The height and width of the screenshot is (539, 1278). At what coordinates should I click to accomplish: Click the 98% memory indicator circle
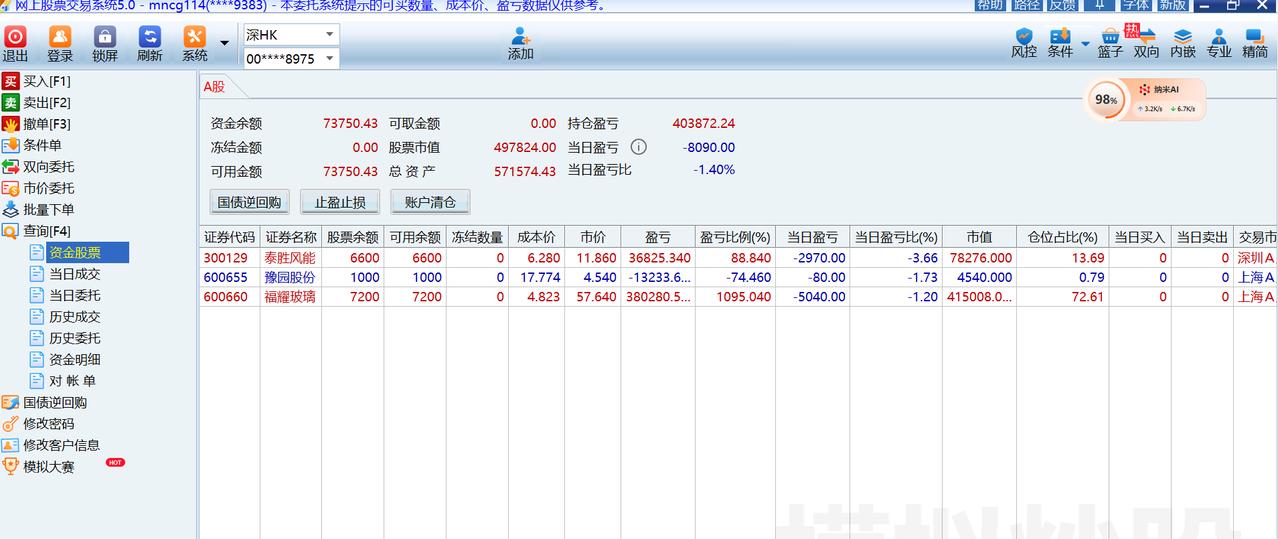tap(1106, 100)
